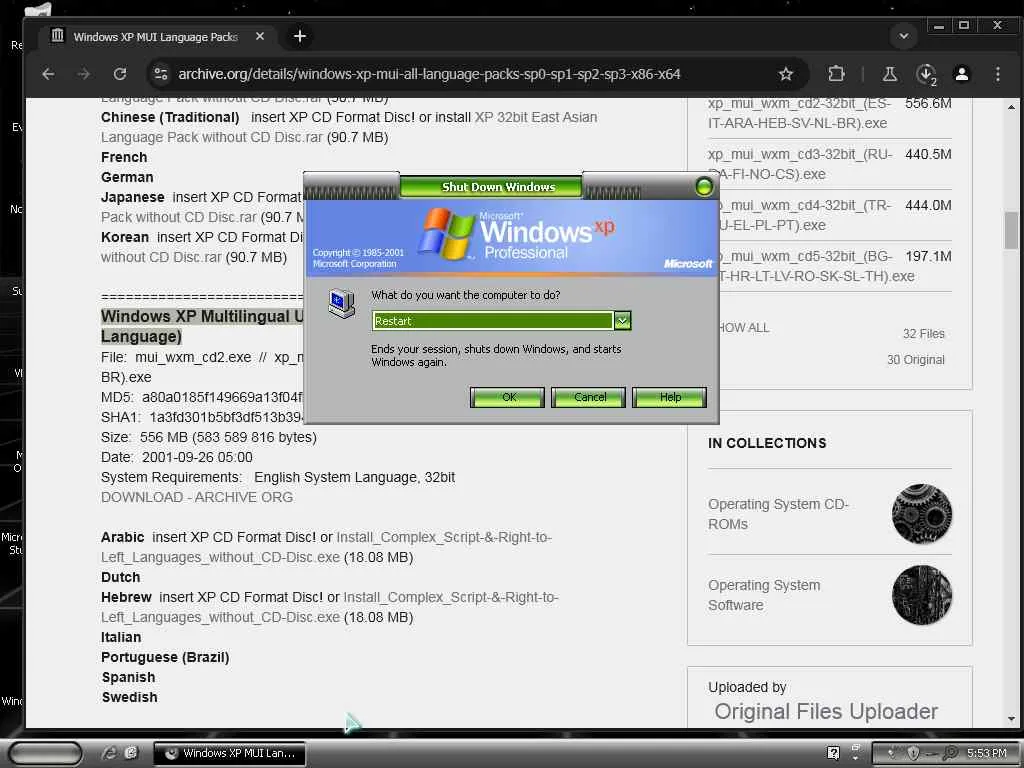
Task: Click the scrollbar up arrow
Action: (1011, 106)
